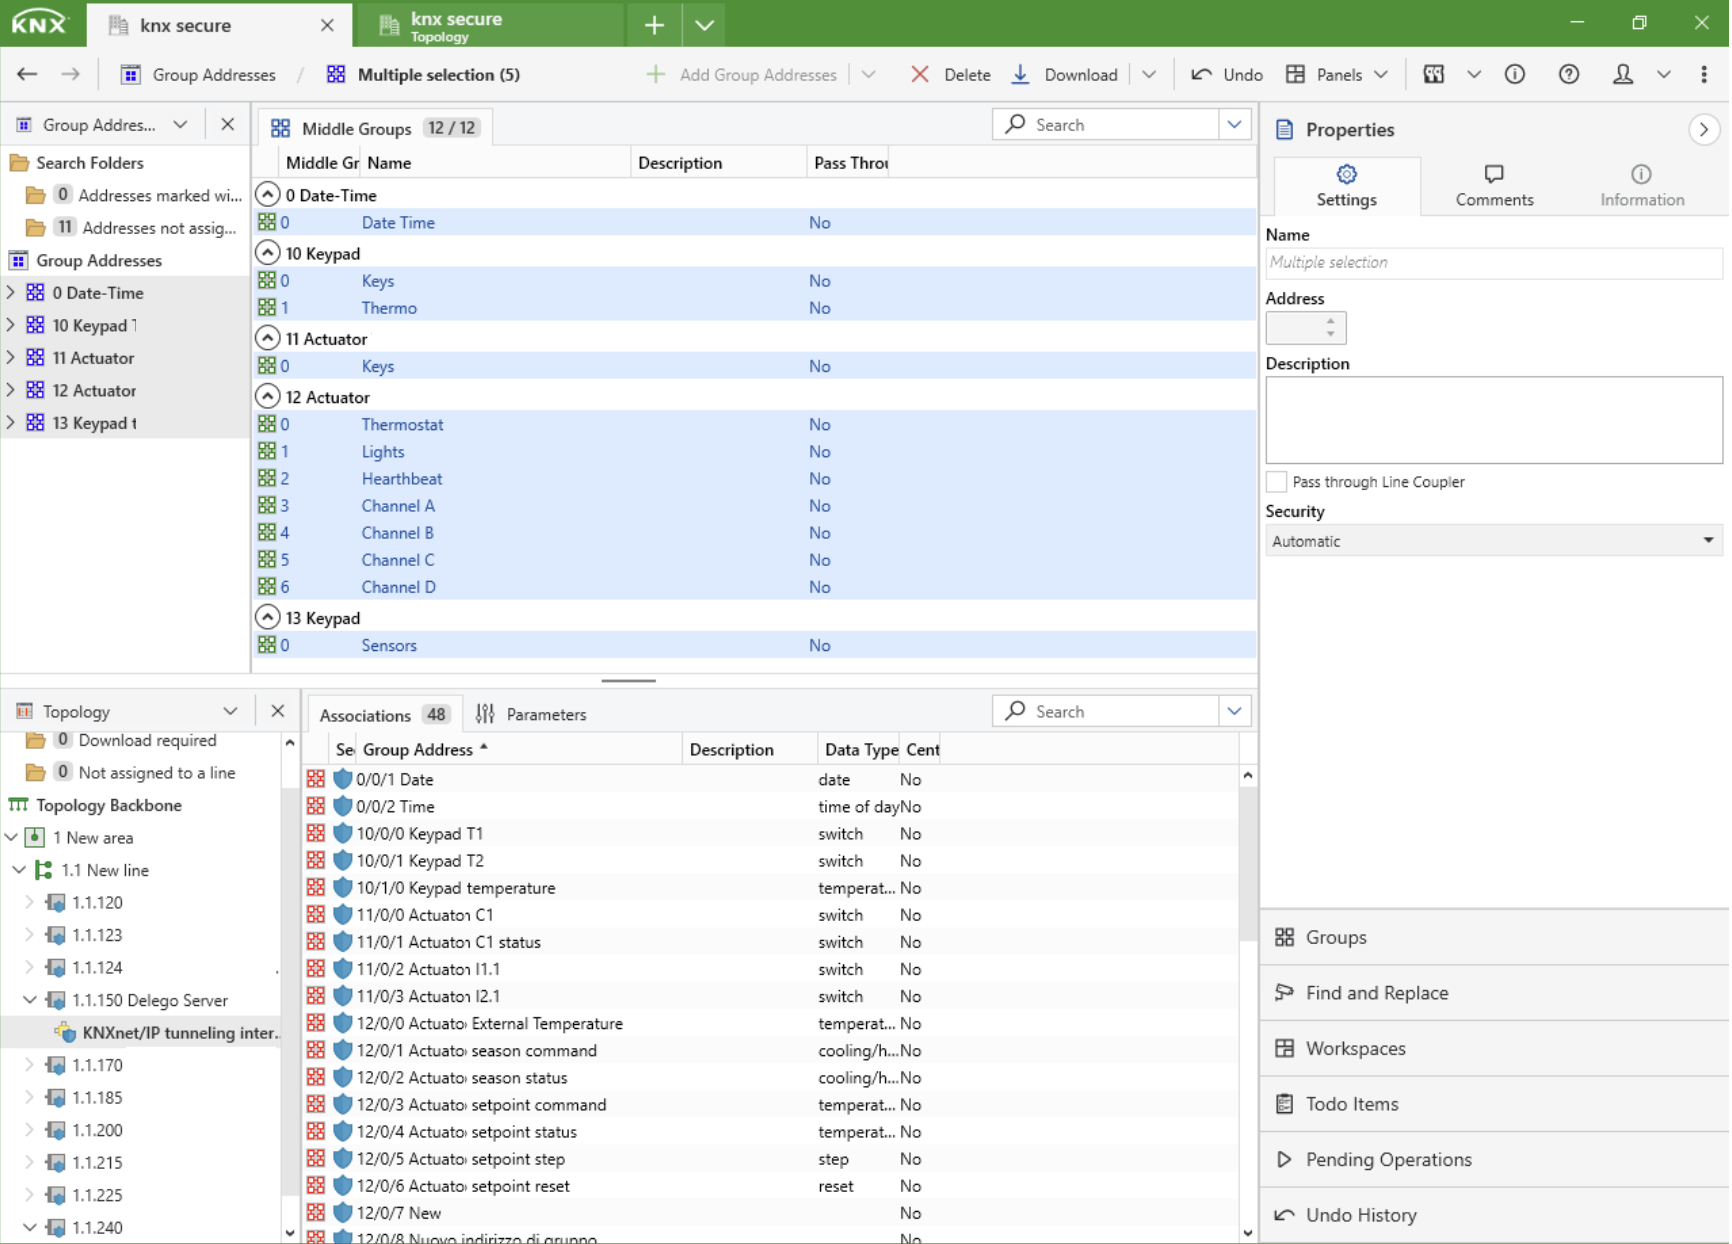Collapse the 10 Keypad group section
The height and width of the screenshot is (1244, 1732).
(x=267, y=252)
